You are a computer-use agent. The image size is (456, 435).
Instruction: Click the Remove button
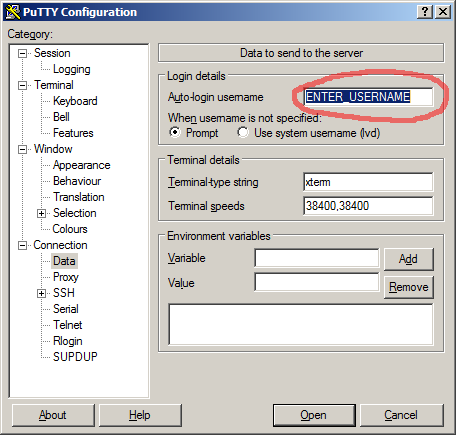click(x=409, y=287)
